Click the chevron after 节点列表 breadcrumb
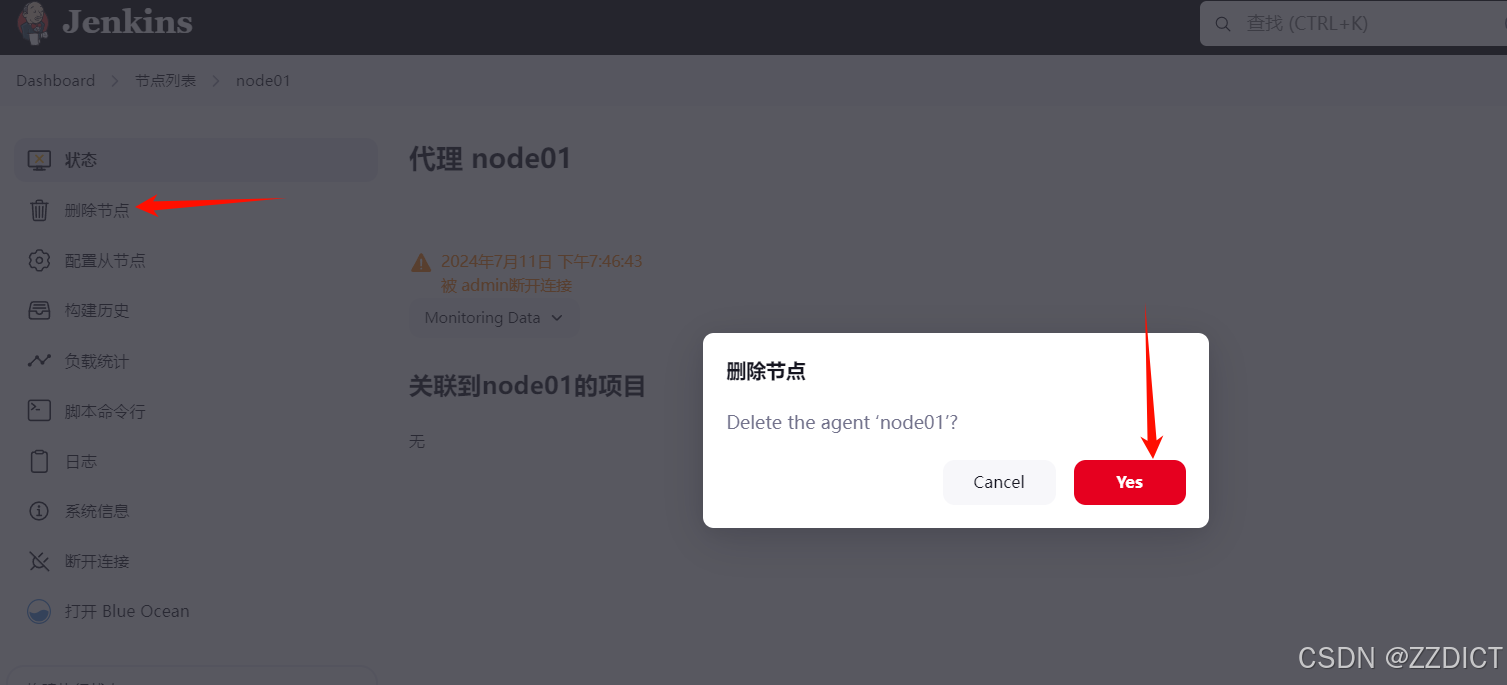Screen dimensions: 1507x685 (x=216, y=81)
